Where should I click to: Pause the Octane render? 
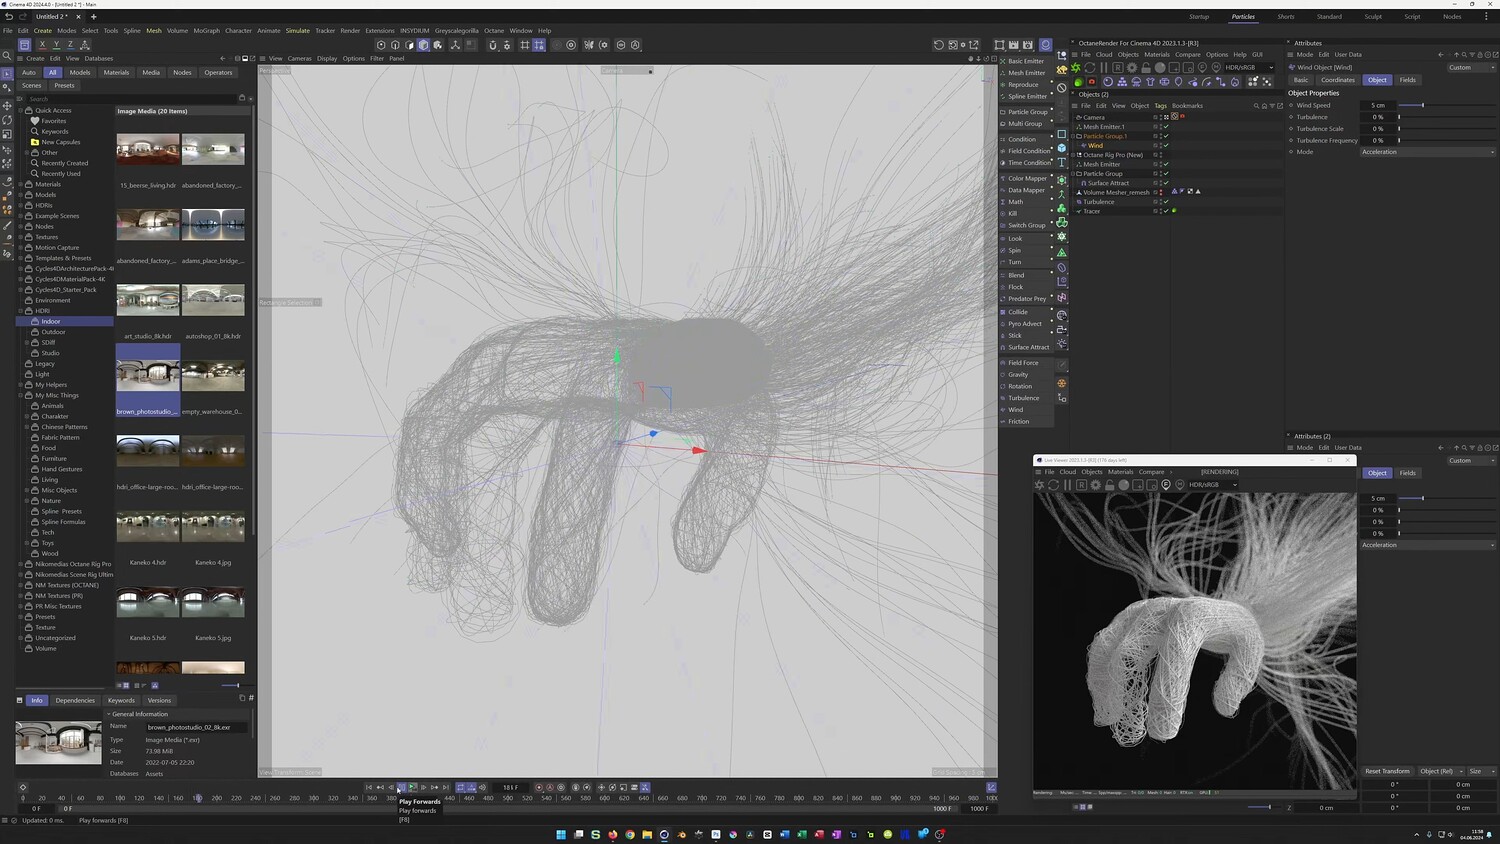tap(1104, 68)
